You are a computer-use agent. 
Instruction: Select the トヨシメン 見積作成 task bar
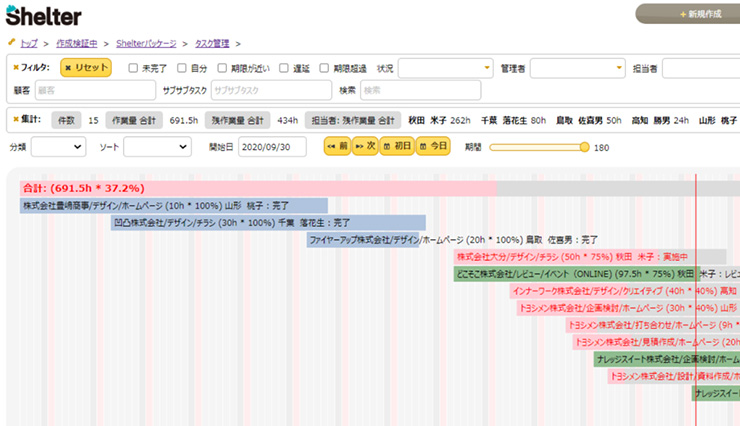click(656, 342)
